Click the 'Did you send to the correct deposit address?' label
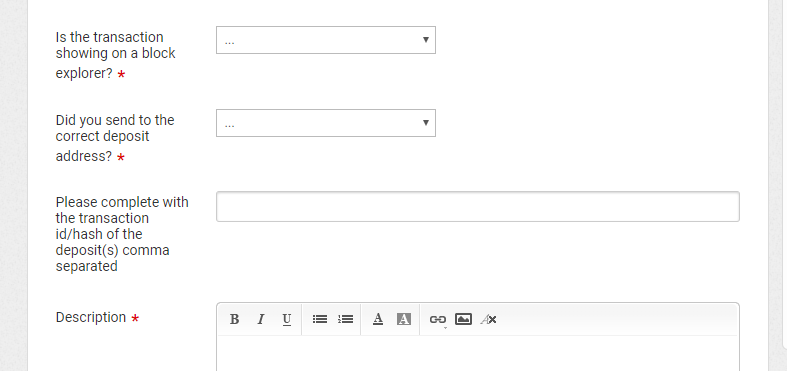 [x=115, y=138]
